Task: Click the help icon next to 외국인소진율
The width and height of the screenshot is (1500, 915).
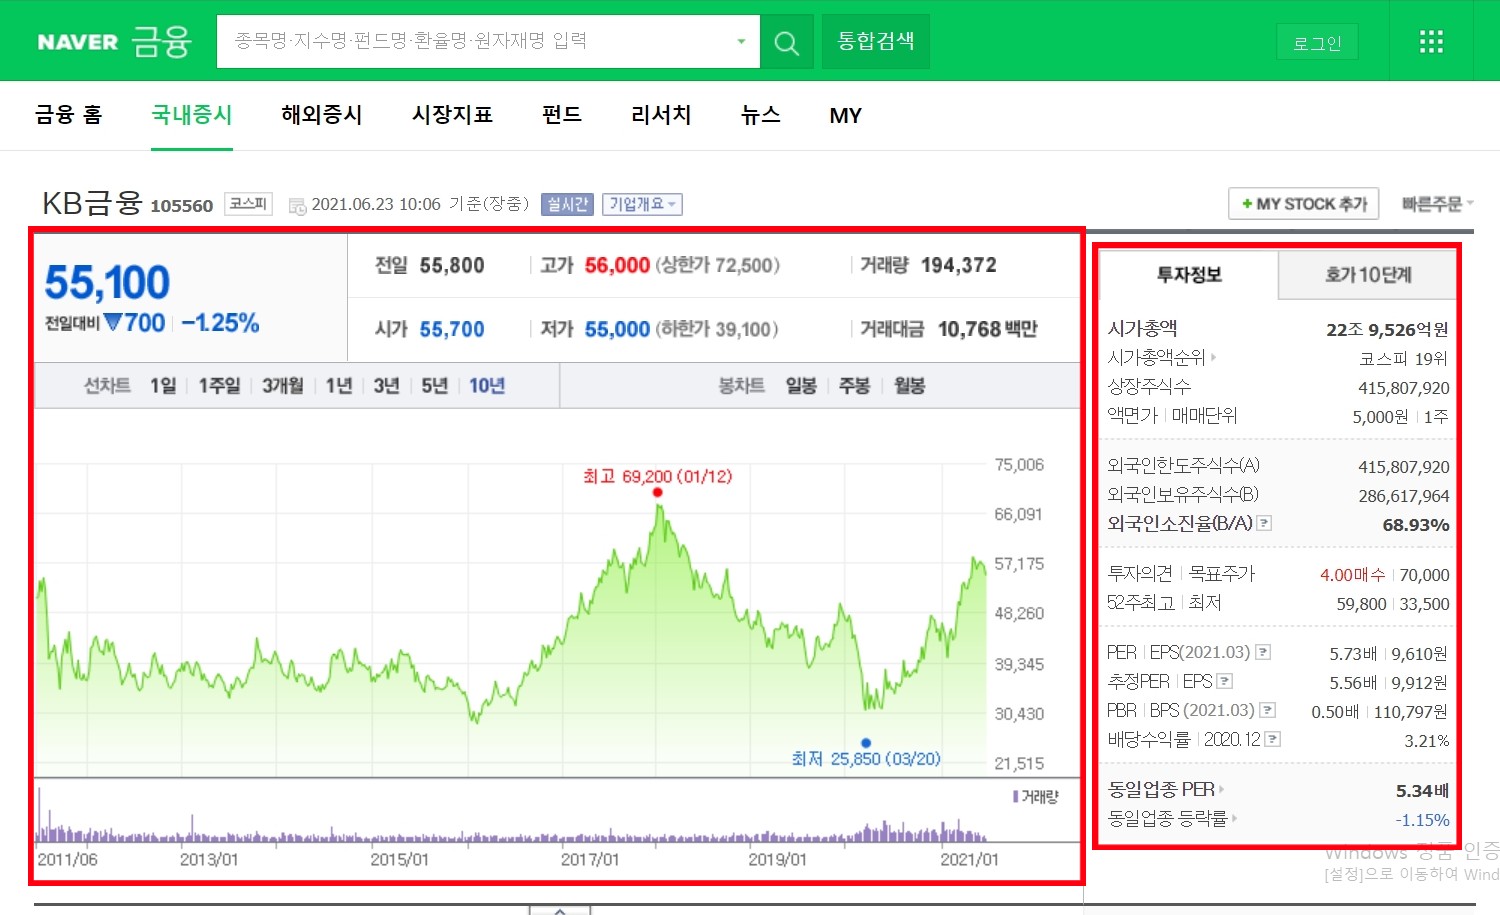Action: (1265, 523)
